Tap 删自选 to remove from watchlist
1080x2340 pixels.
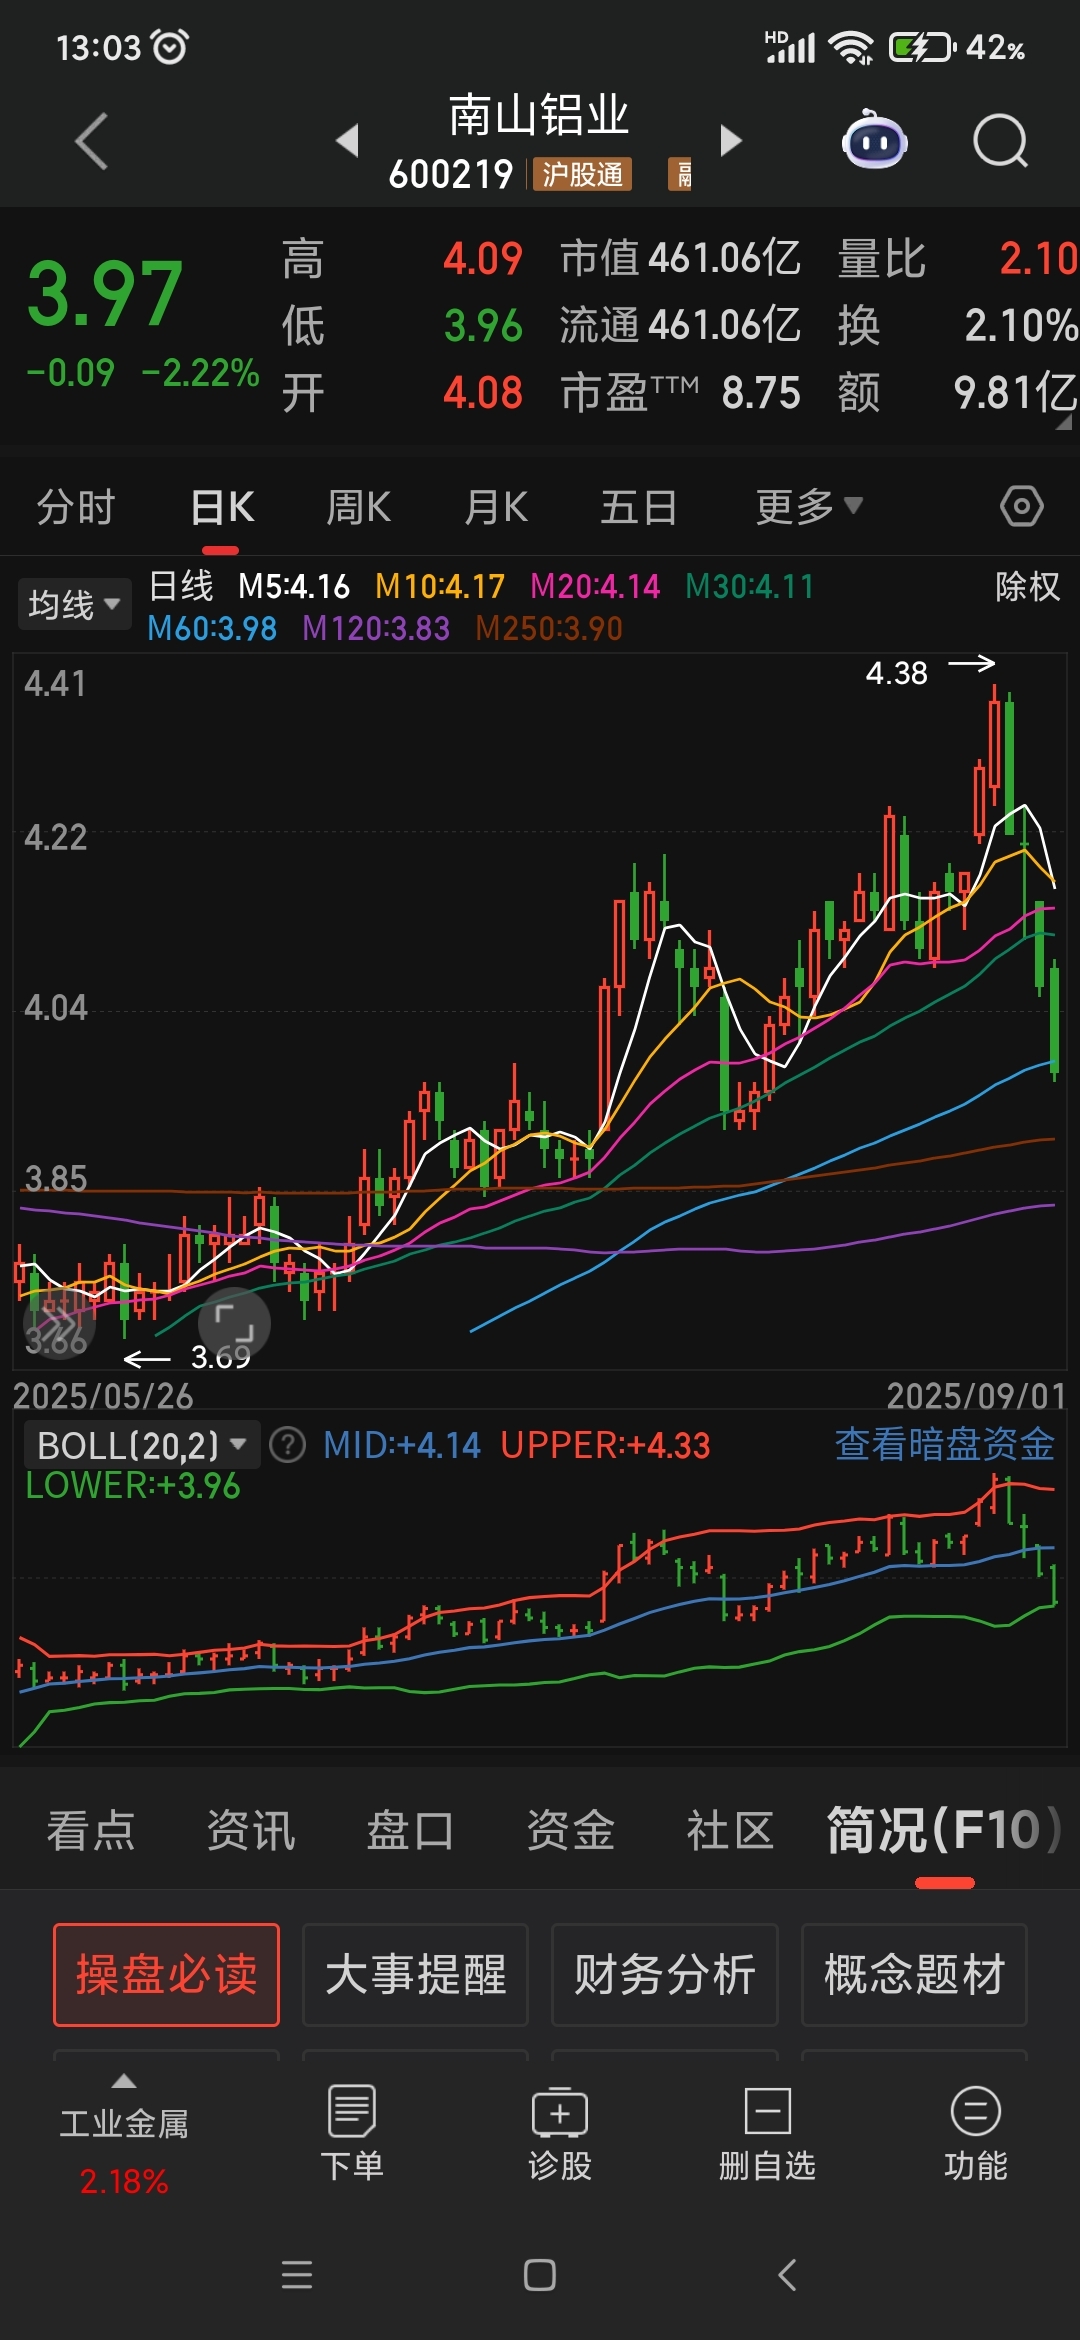click(x=767, y=2133)
